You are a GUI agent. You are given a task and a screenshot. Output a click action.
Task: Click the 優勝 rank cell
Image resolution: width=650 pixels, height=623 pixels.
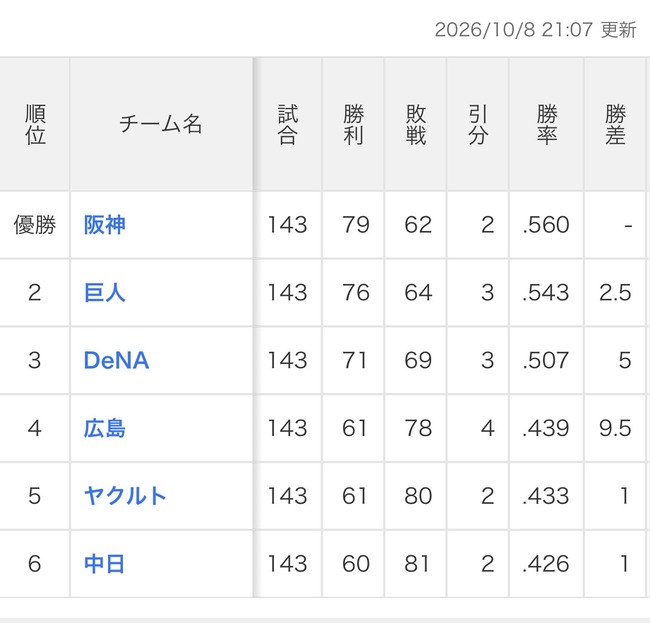35,225
